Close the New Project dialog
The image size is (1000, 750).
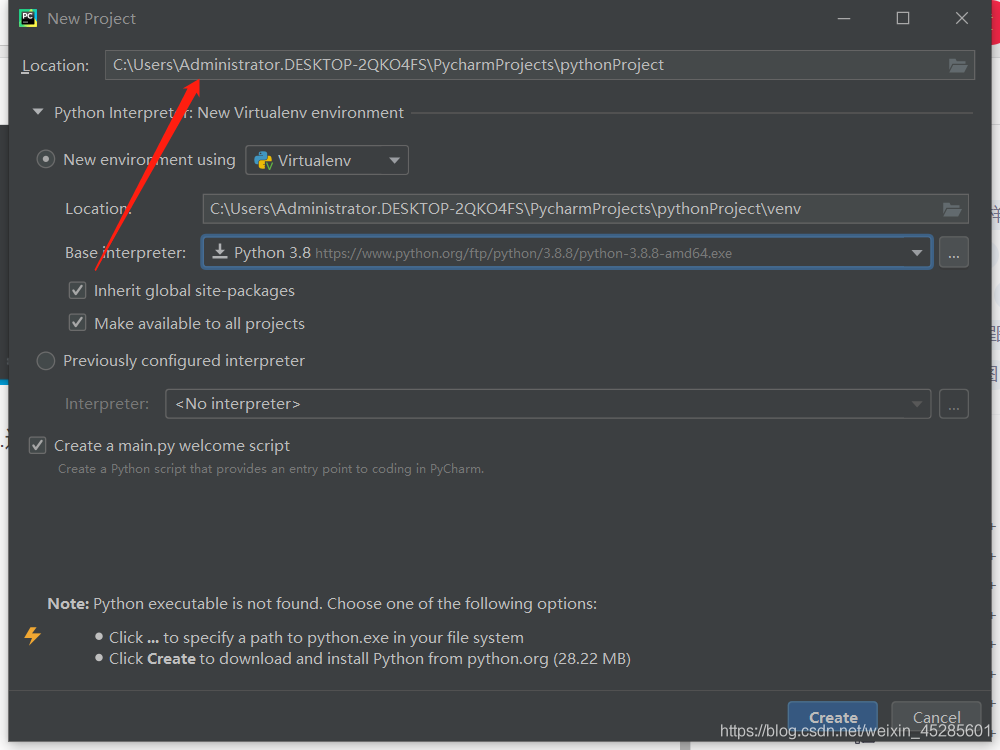tap(962, 18)
